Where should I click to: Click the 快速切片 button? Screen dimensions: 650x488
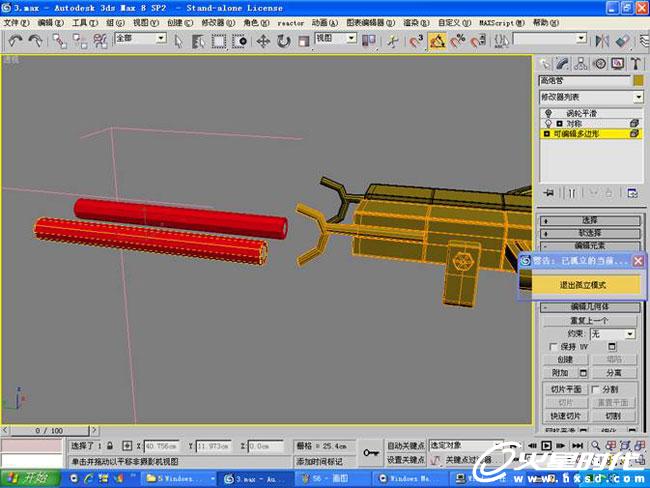coord(565,415)
